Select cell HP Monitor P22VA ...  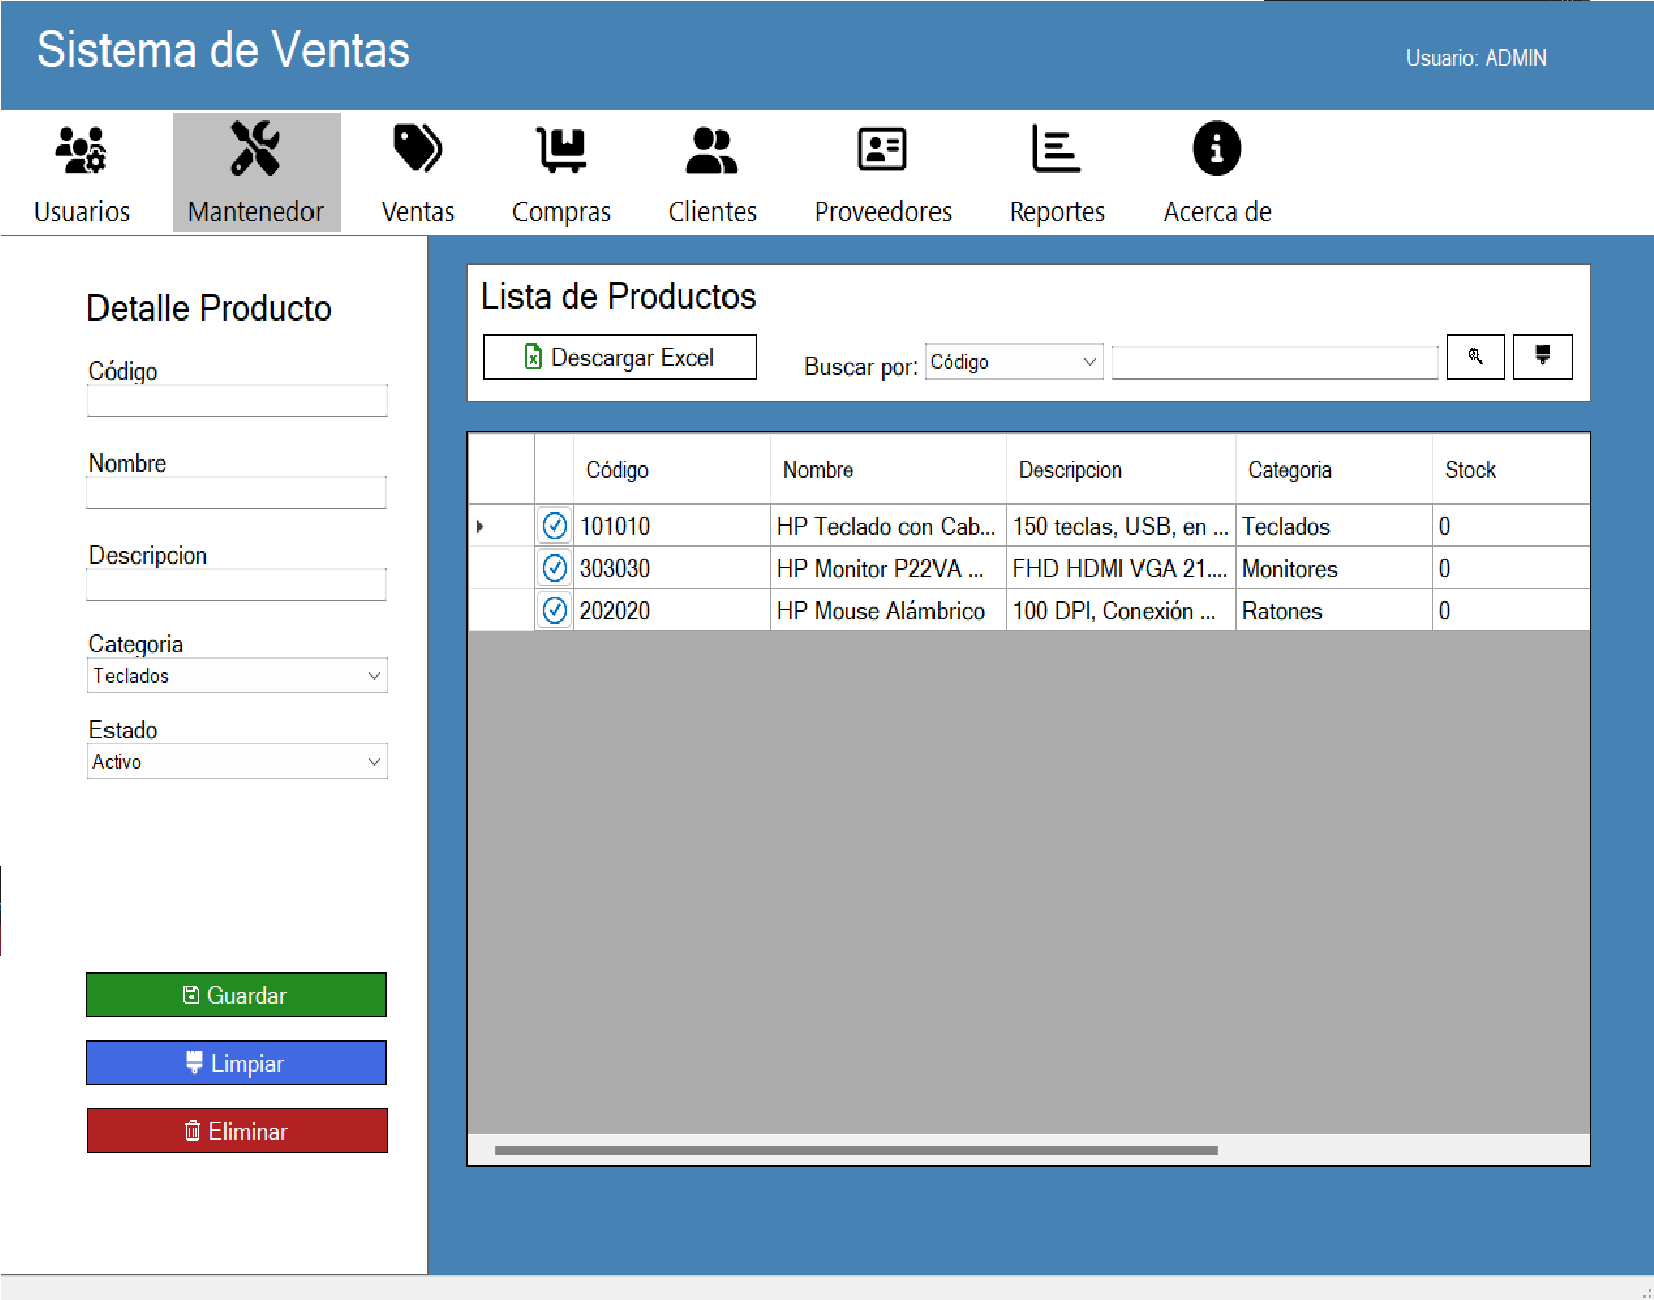click(888, 568)
